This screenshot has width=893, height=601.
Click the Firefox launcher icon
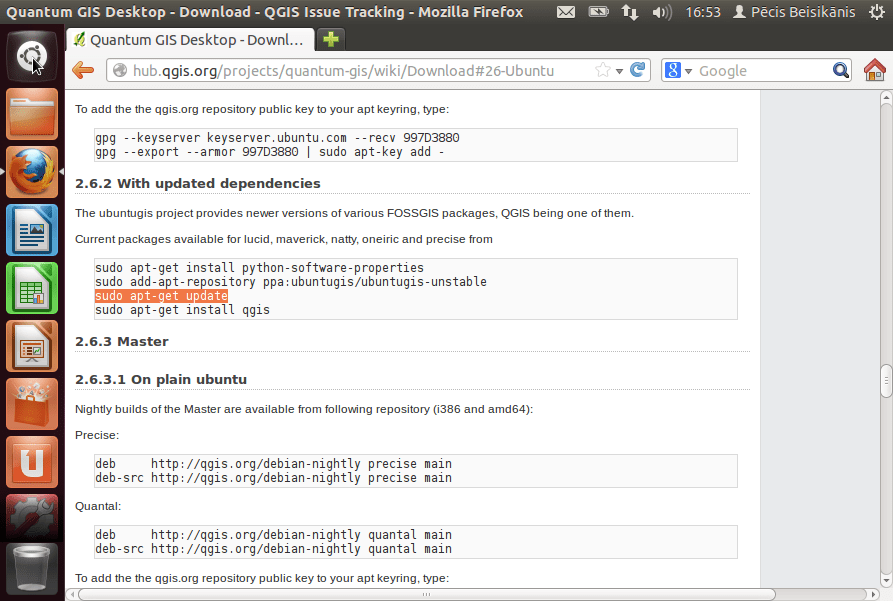[32, 172]
